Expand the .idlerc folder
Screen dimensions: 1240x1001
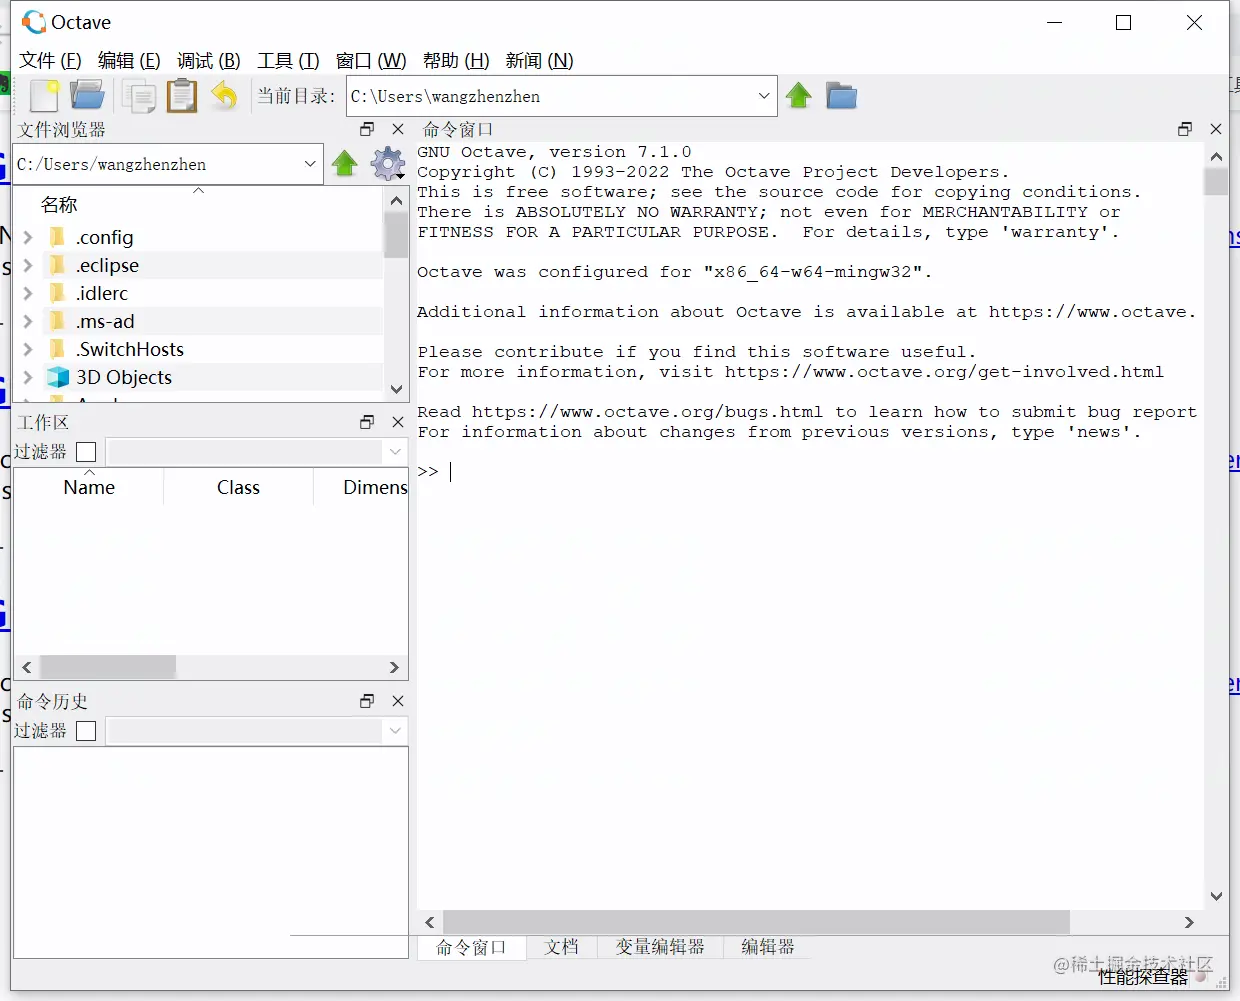(28, 293)
